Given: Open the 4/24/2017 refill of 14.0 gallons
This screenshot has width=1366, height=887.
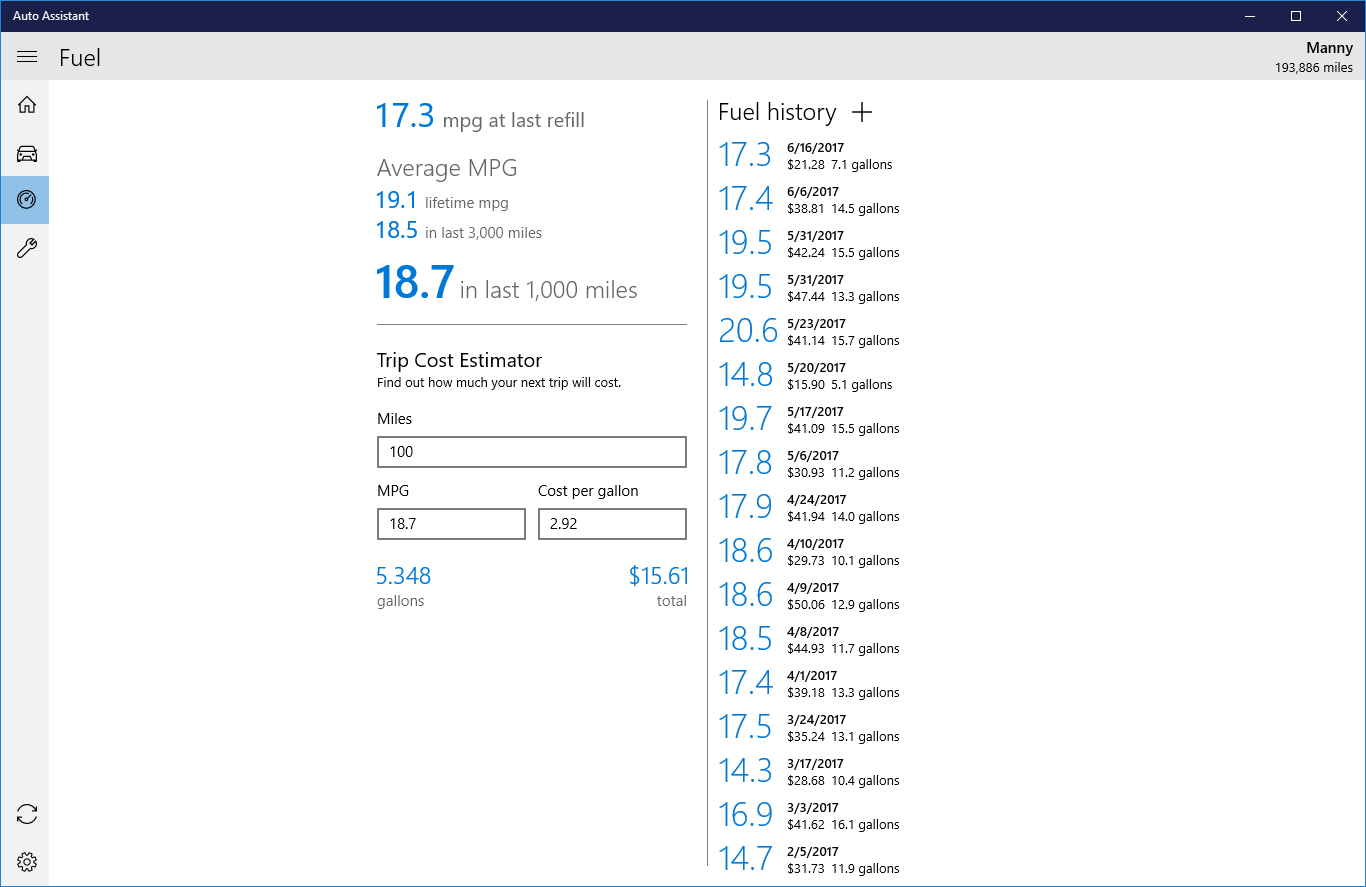Looking at the screenshot, I should 809,507.
